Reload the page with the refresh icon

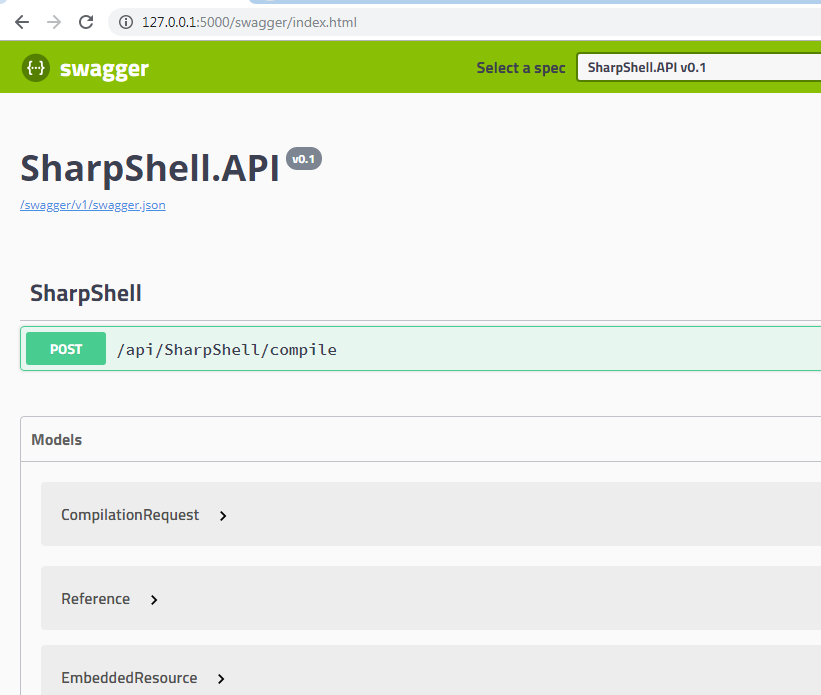point(86,22)
